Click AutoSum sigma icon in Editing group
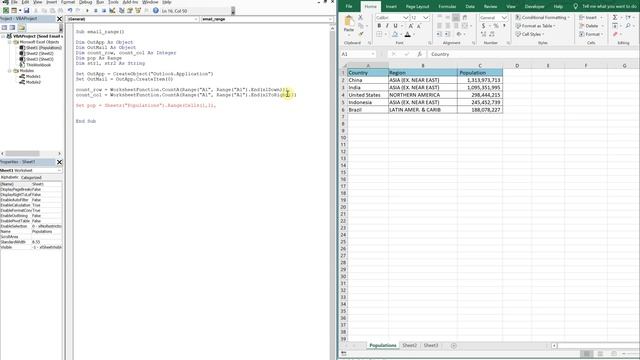This screenshot has width=640, height=360. [x=615, y=18]
